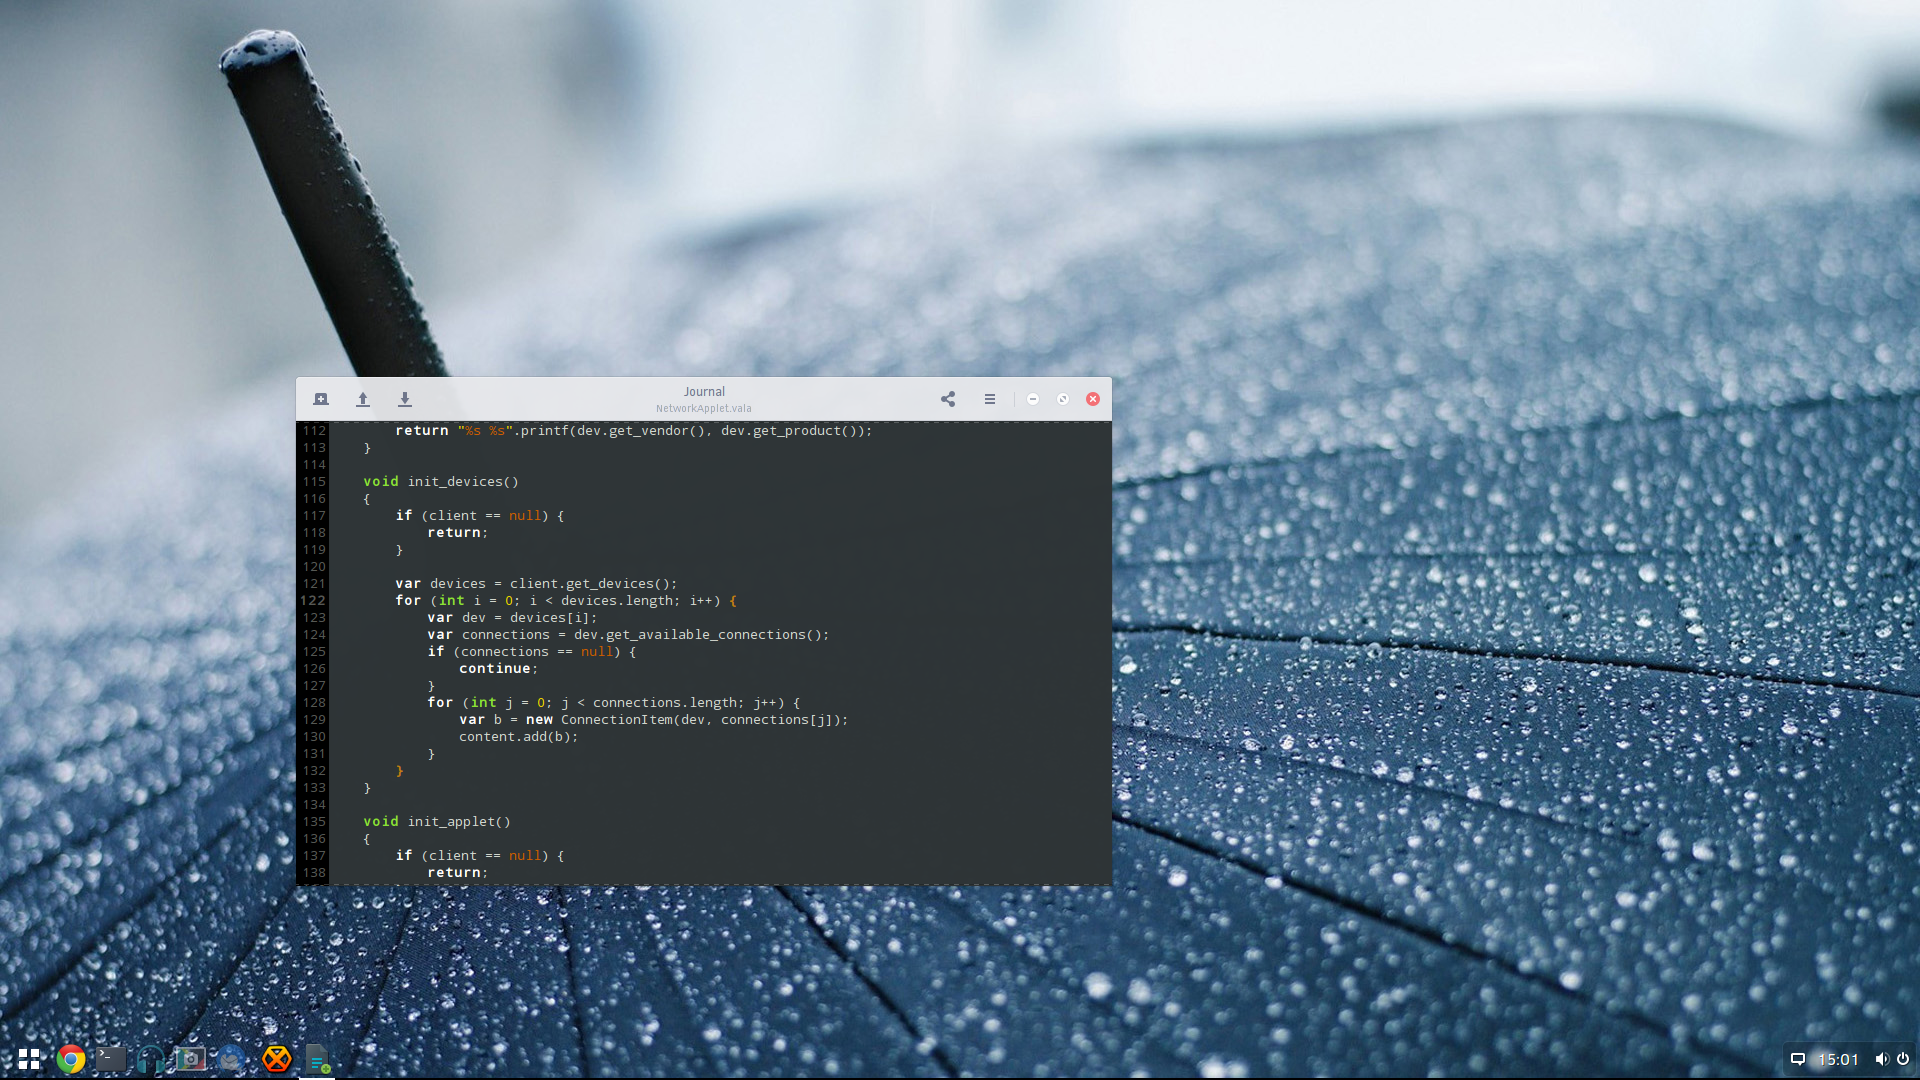This screenshot has height=1080, width=1920.
Task: Open the power menu tray icon
Action: (1903, 1059)
